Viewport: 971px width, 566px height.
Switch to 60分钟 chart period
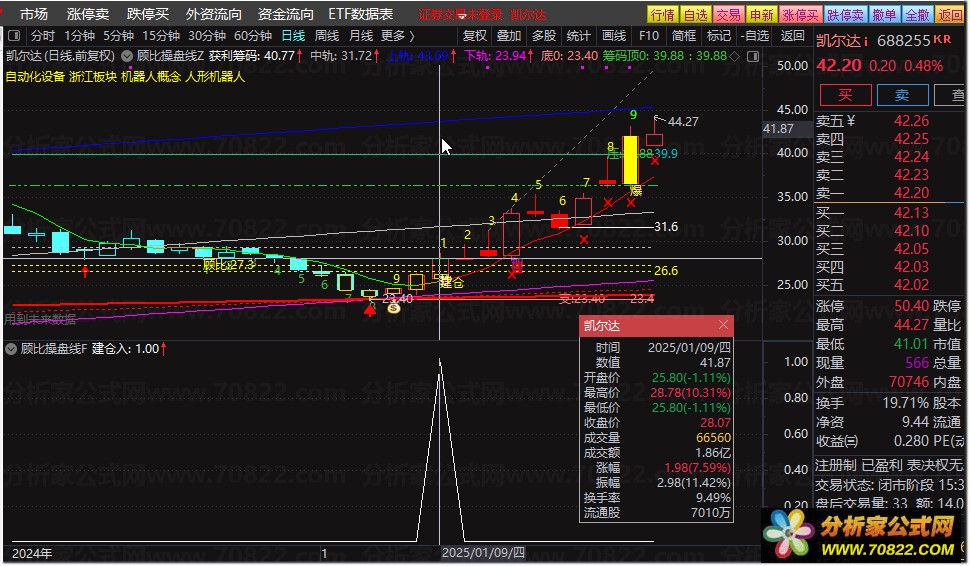(253, 36)
